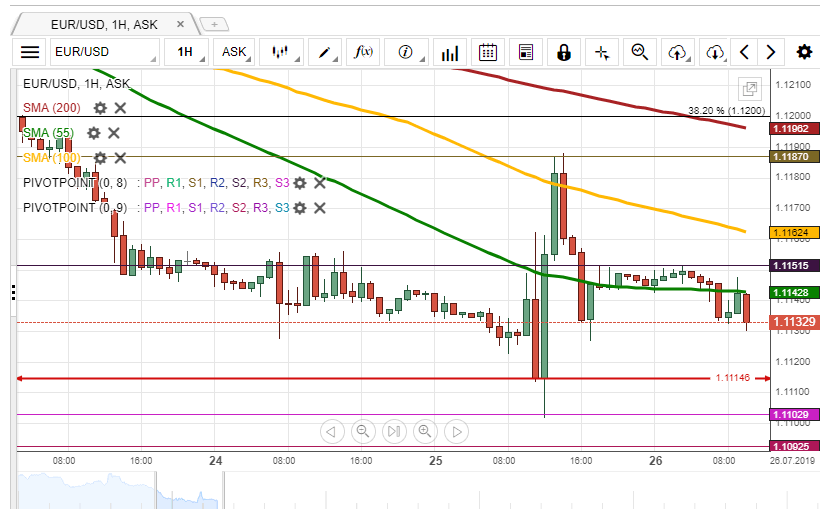
Task: Click the SMA (200) indicator label
Action: pos(52,108)
